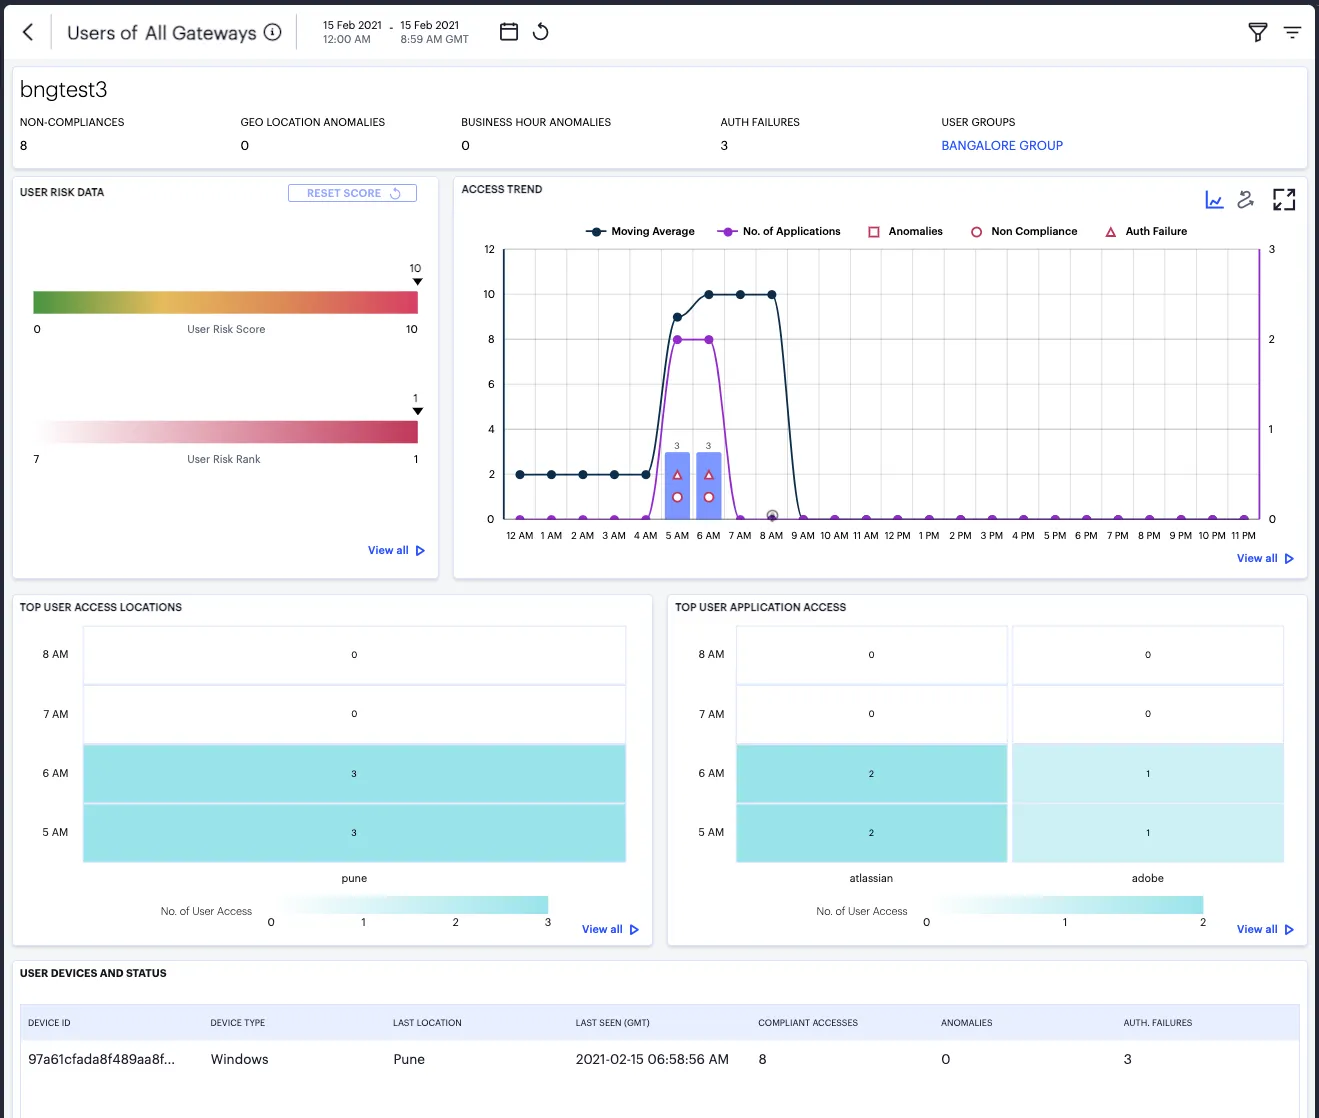This screenshot has width=1319, height=1118.
Task: Click the User Risk Rank gradient bar
Action: coord(225,431)
